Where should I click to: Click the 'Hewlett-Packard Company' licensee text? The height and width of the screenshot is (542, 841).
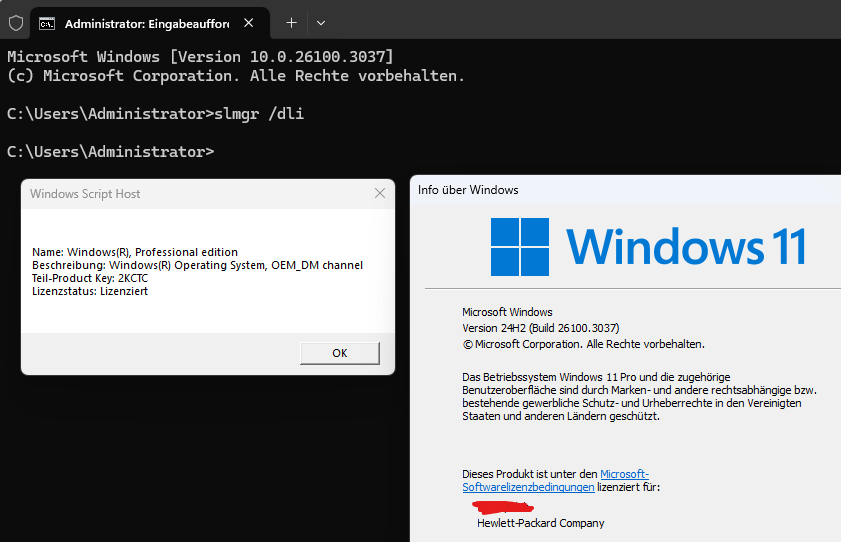(x=541, y=523)
